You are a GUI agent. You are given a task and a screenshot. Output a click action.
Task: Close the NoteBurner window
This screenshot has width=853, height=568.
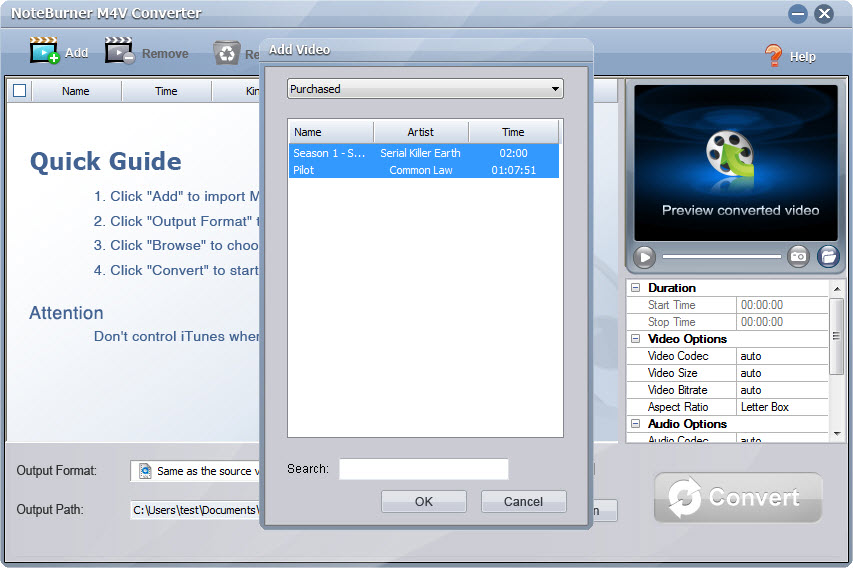click(x=824, y=14)
